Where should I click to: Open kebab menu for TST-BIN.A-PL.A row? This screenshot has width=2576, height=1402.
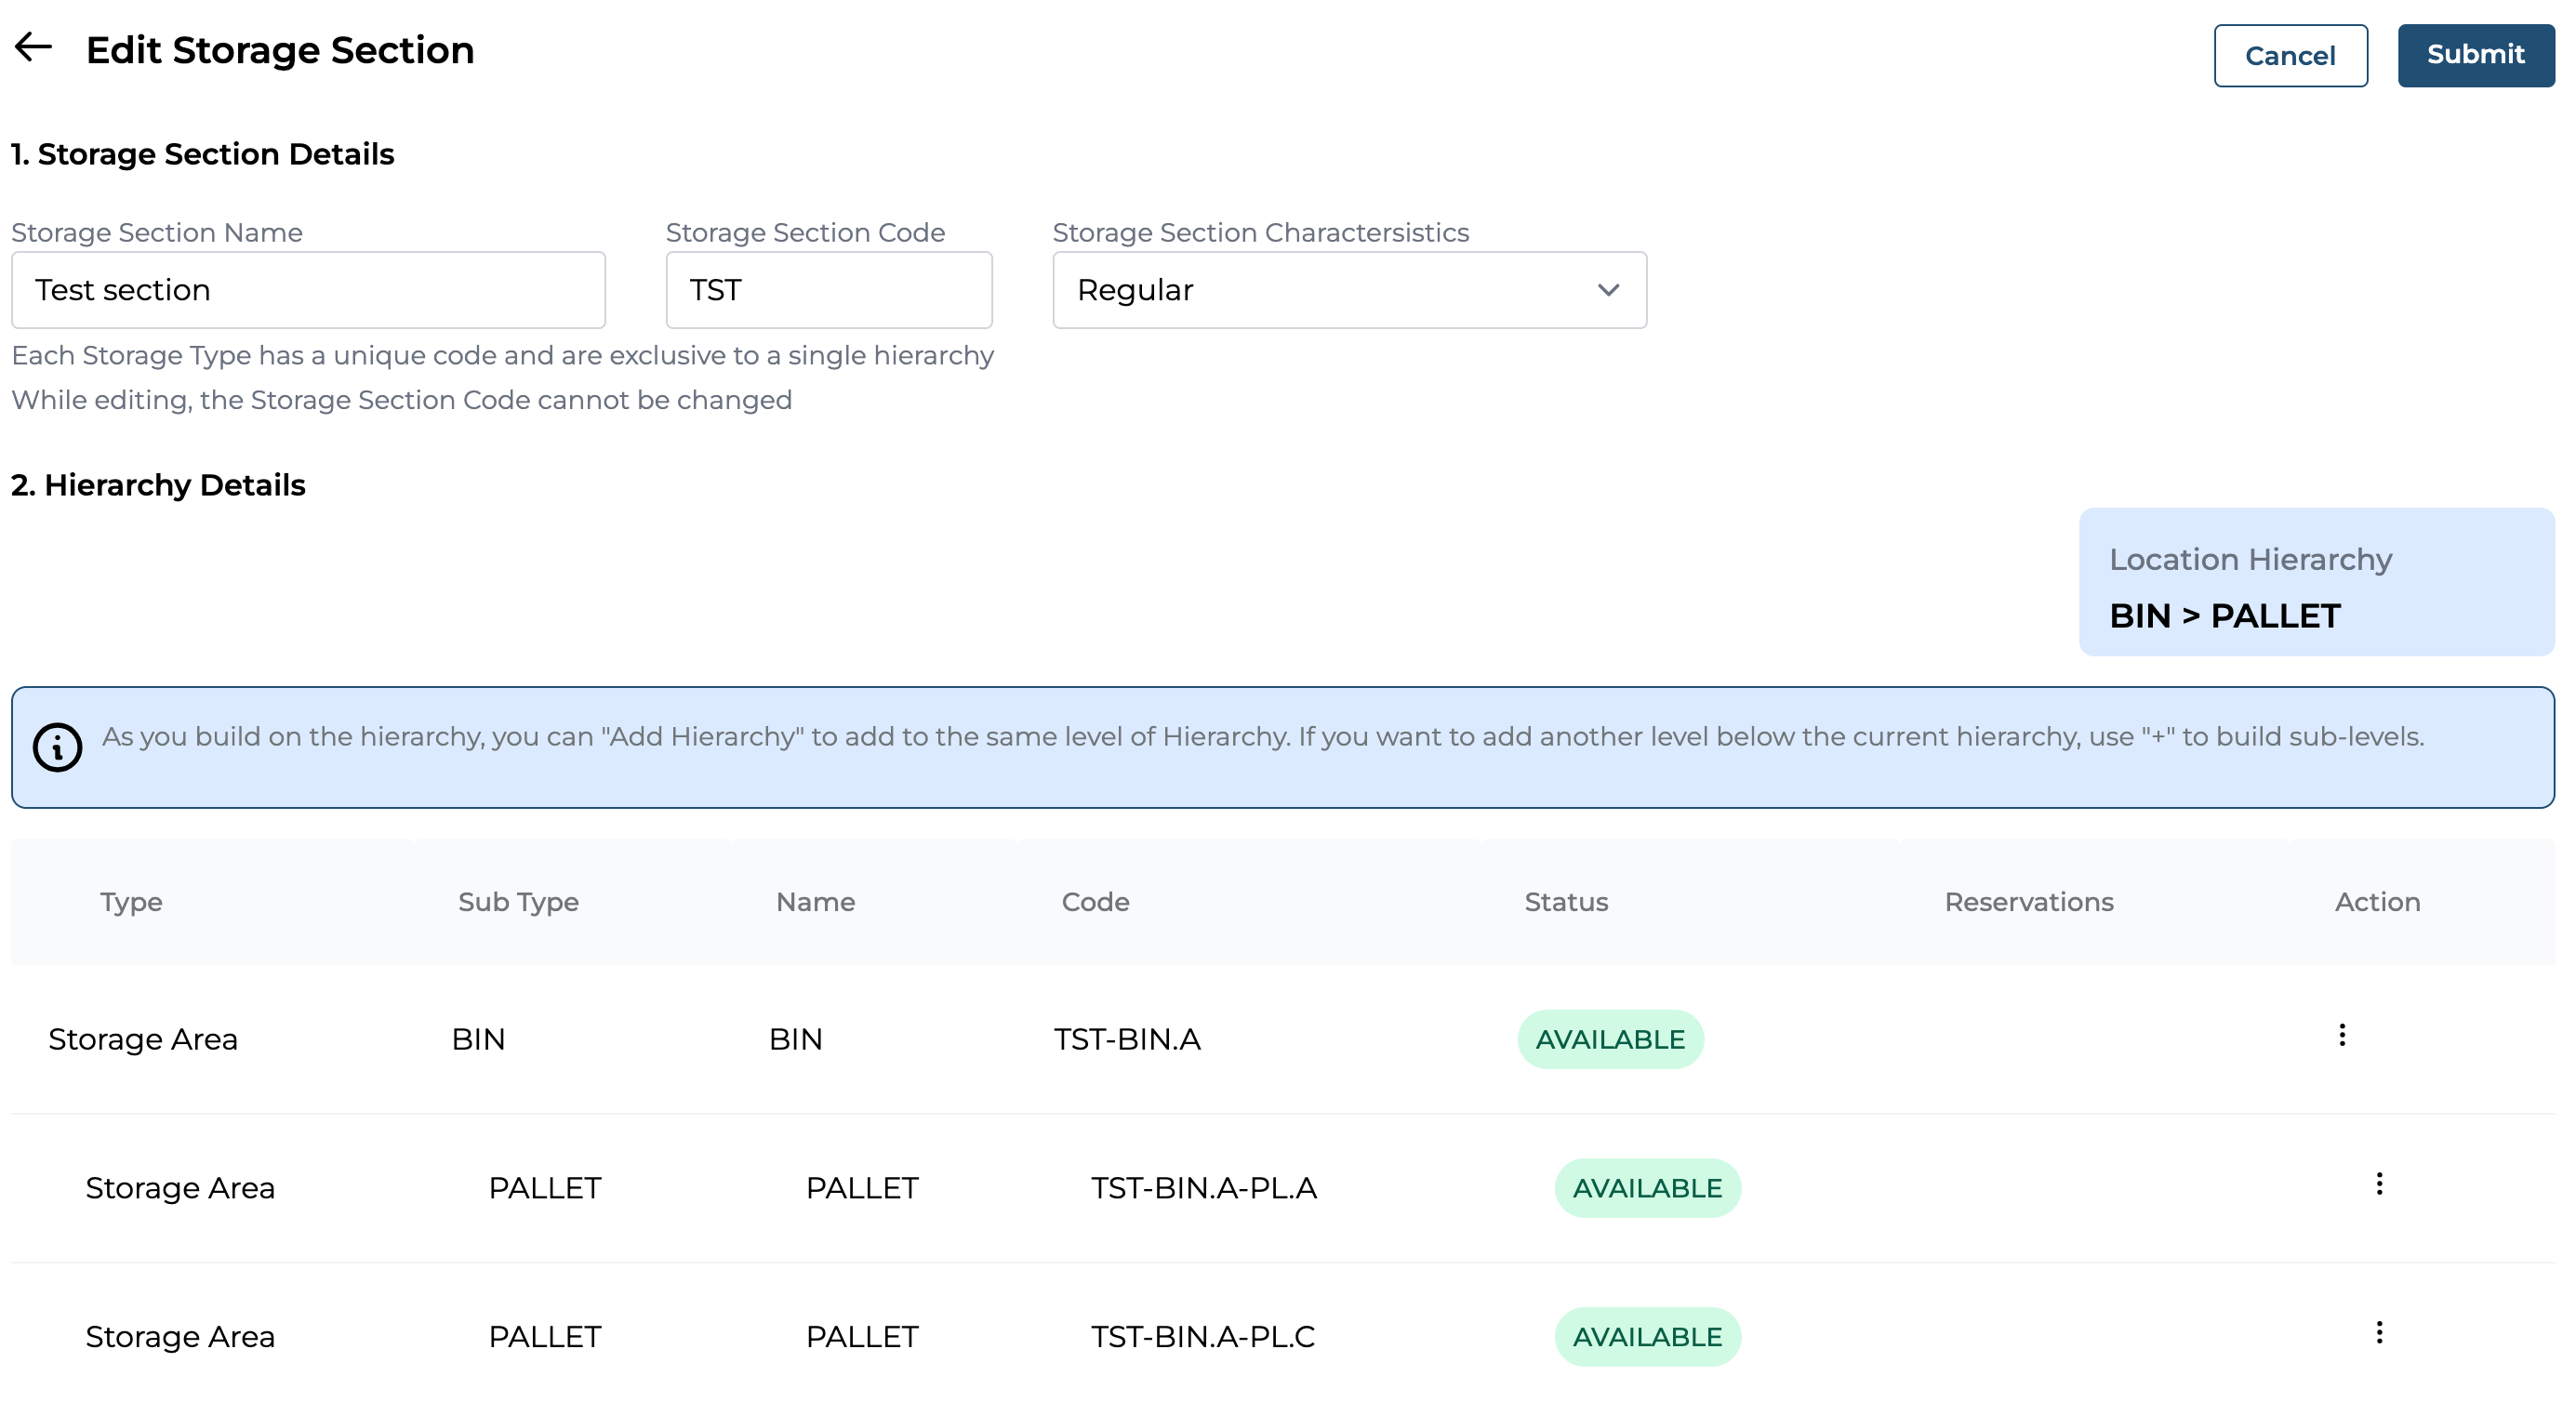click(x=2378, y=1184)
